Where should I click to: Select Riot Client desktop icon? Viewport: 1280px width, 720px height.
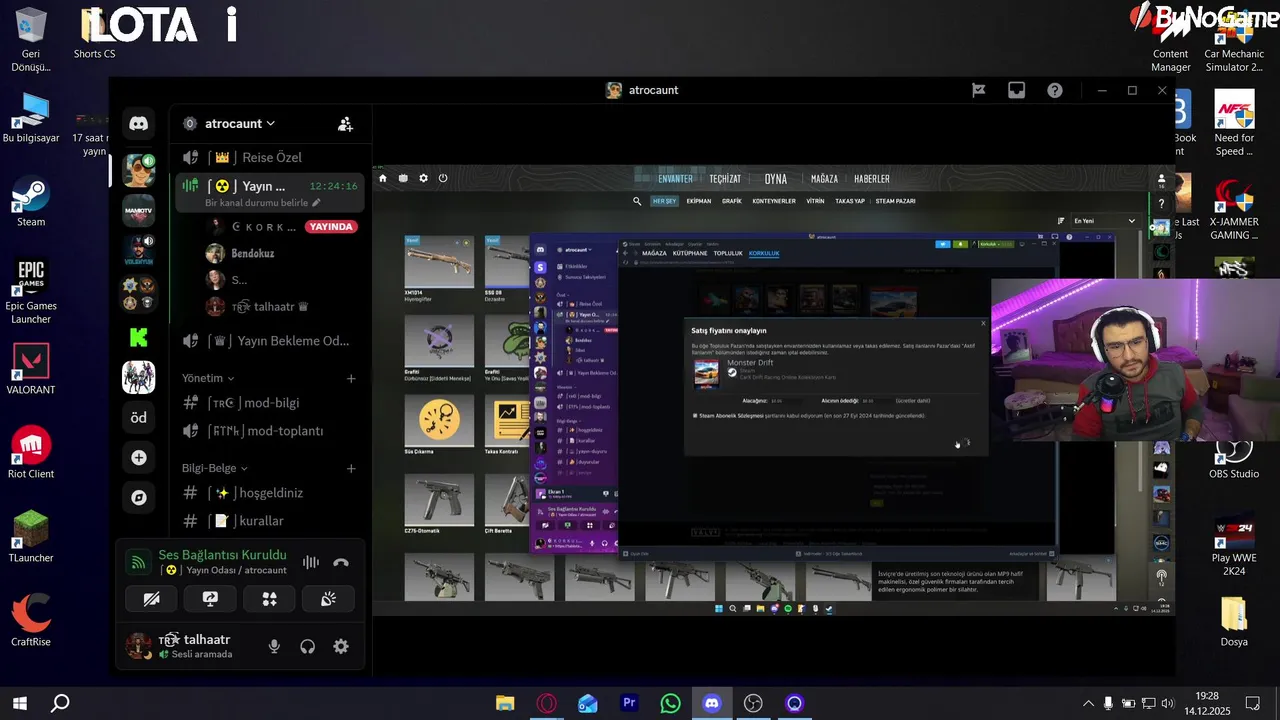[x=31, y=452]
